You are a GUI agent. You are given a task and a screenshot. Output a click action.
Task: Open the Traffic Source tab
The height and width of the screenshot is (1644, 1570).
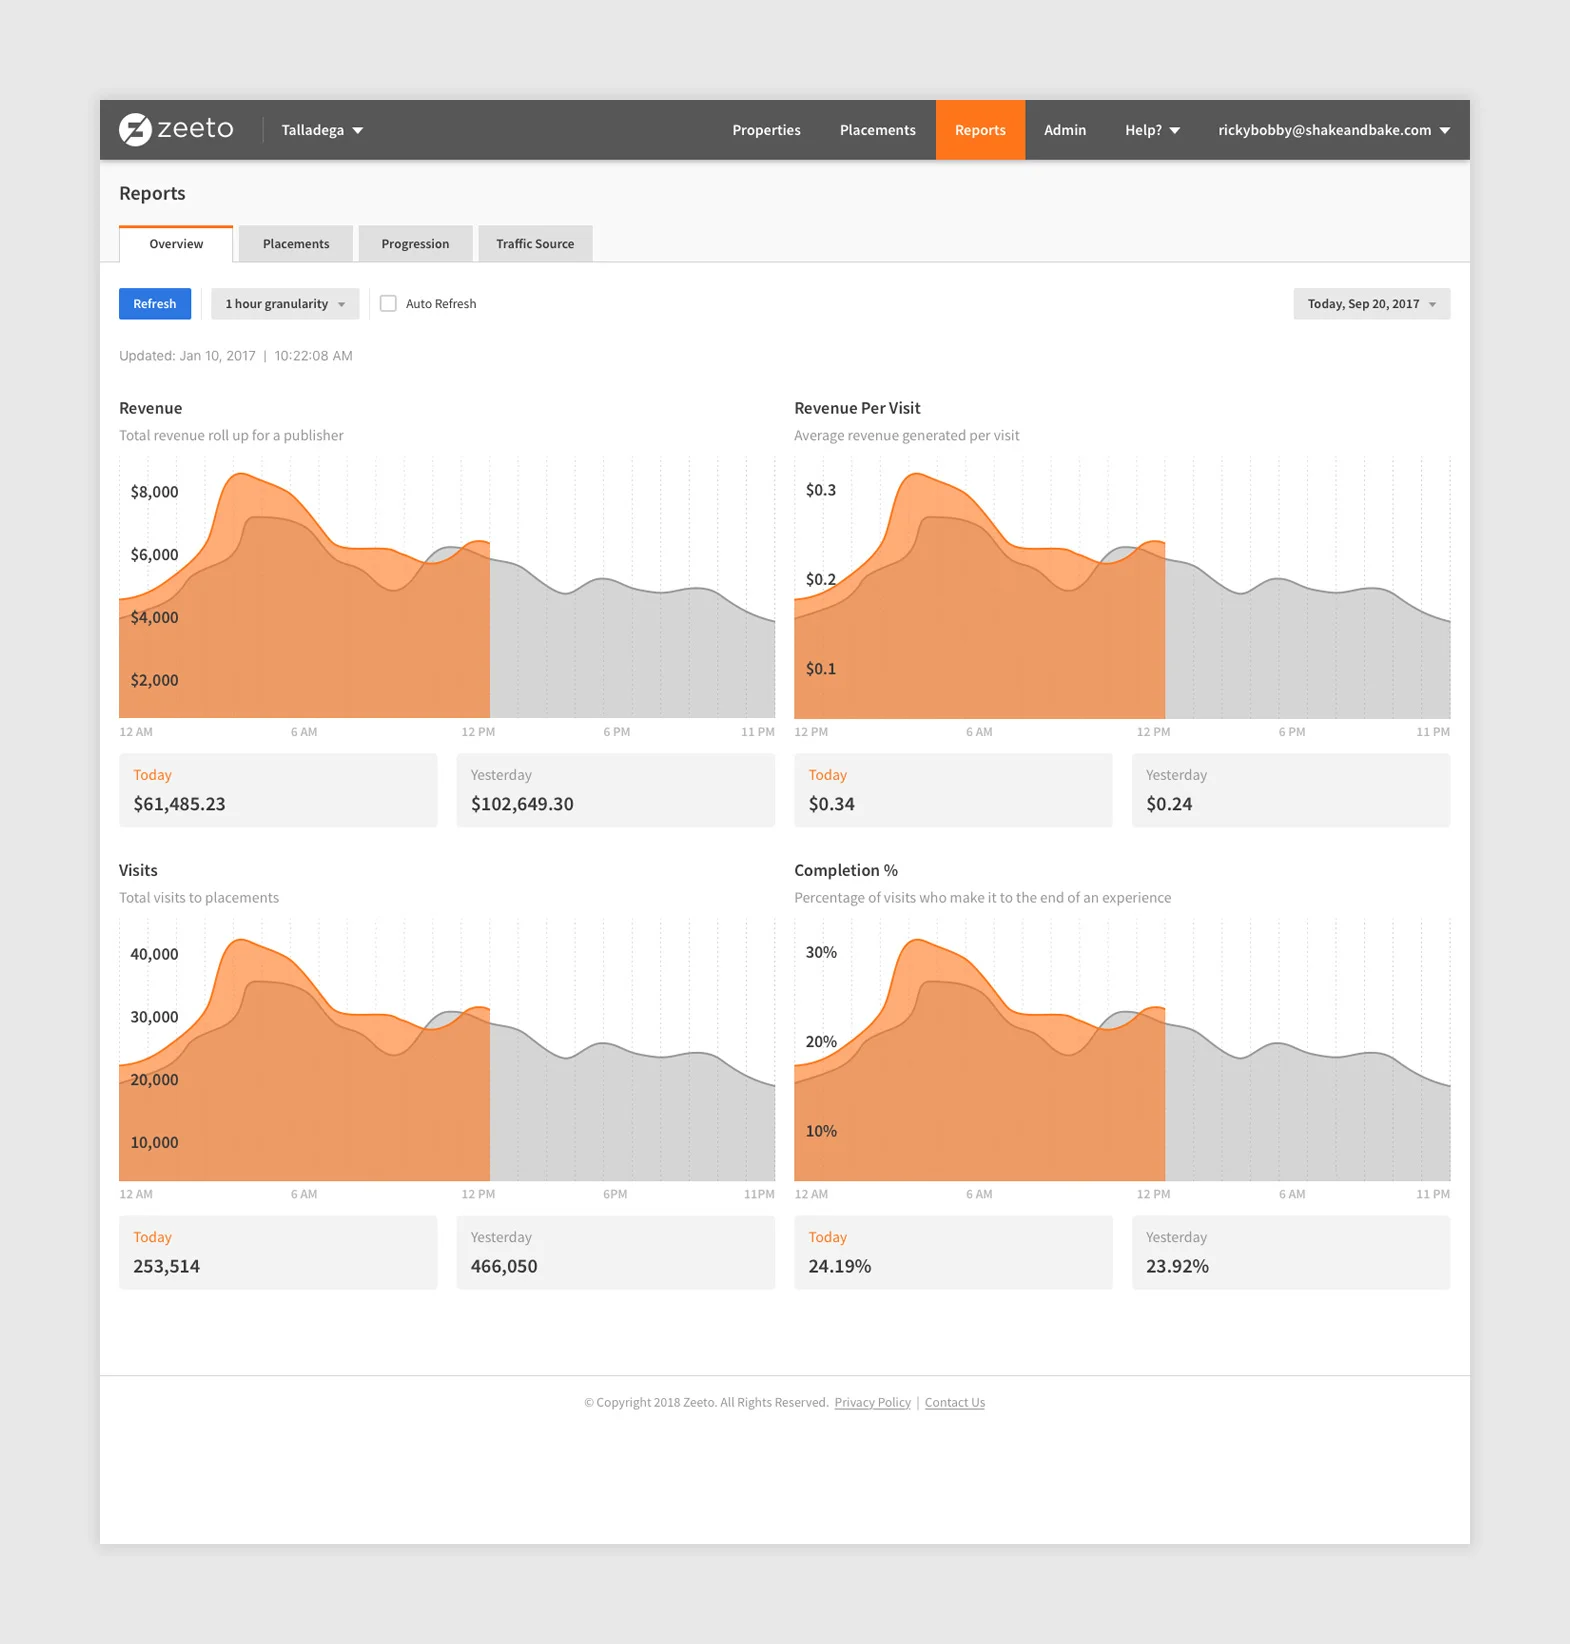point(535,244)
